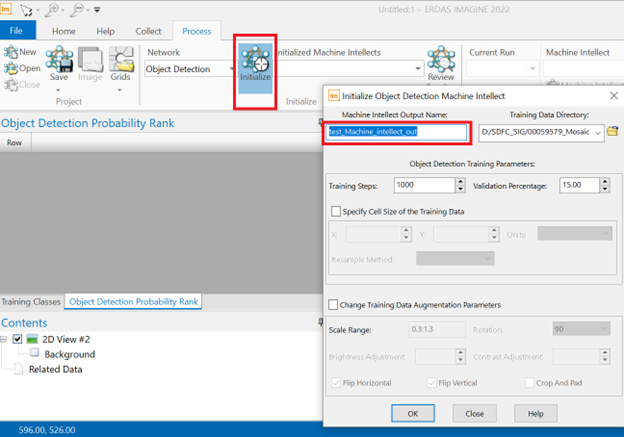Open the Network Object Detection dropdown
The image size is (624, 437).
click(231, 70)
